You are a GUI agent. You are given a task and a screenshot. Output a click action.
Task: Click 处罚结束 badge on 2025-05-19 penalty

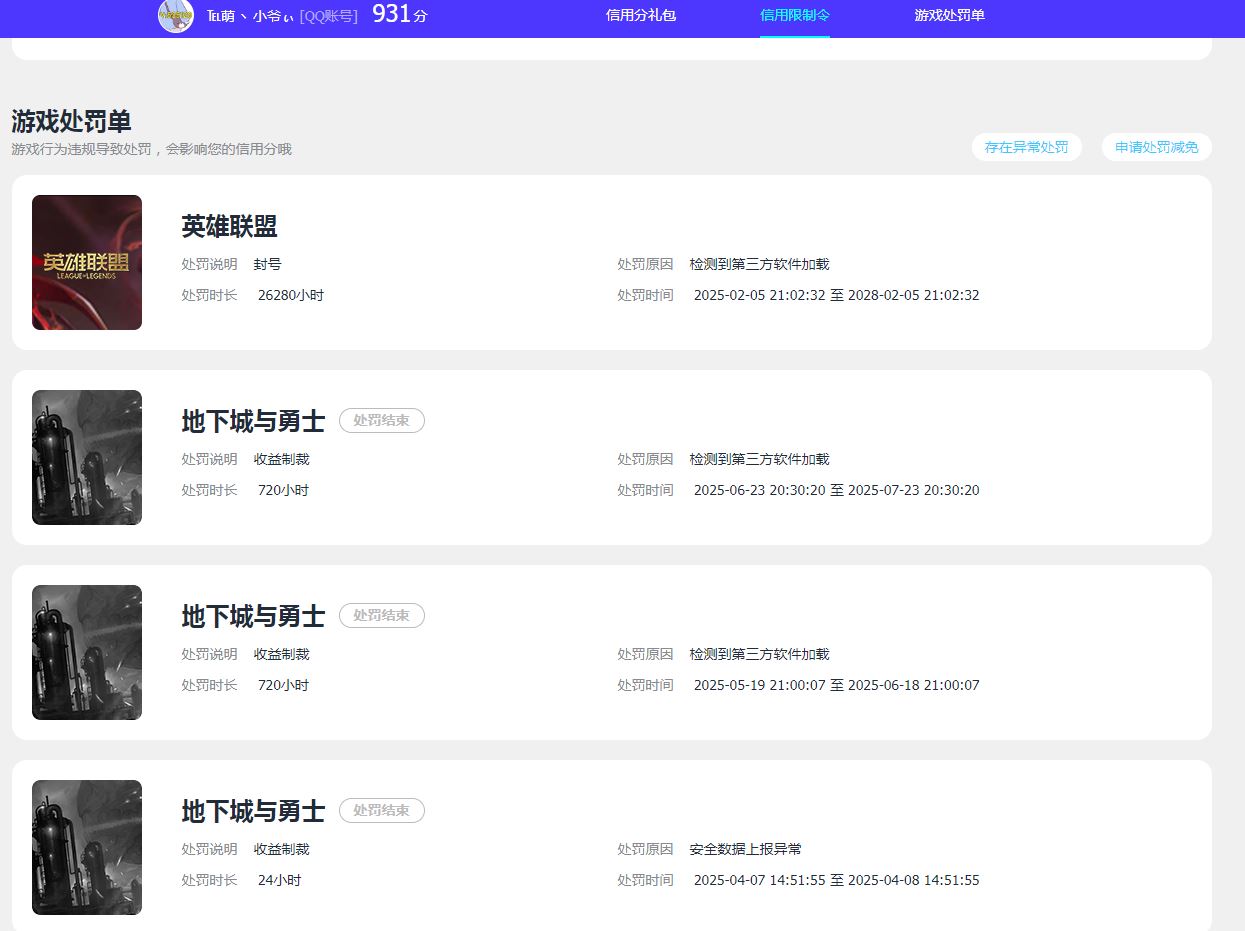382,616
